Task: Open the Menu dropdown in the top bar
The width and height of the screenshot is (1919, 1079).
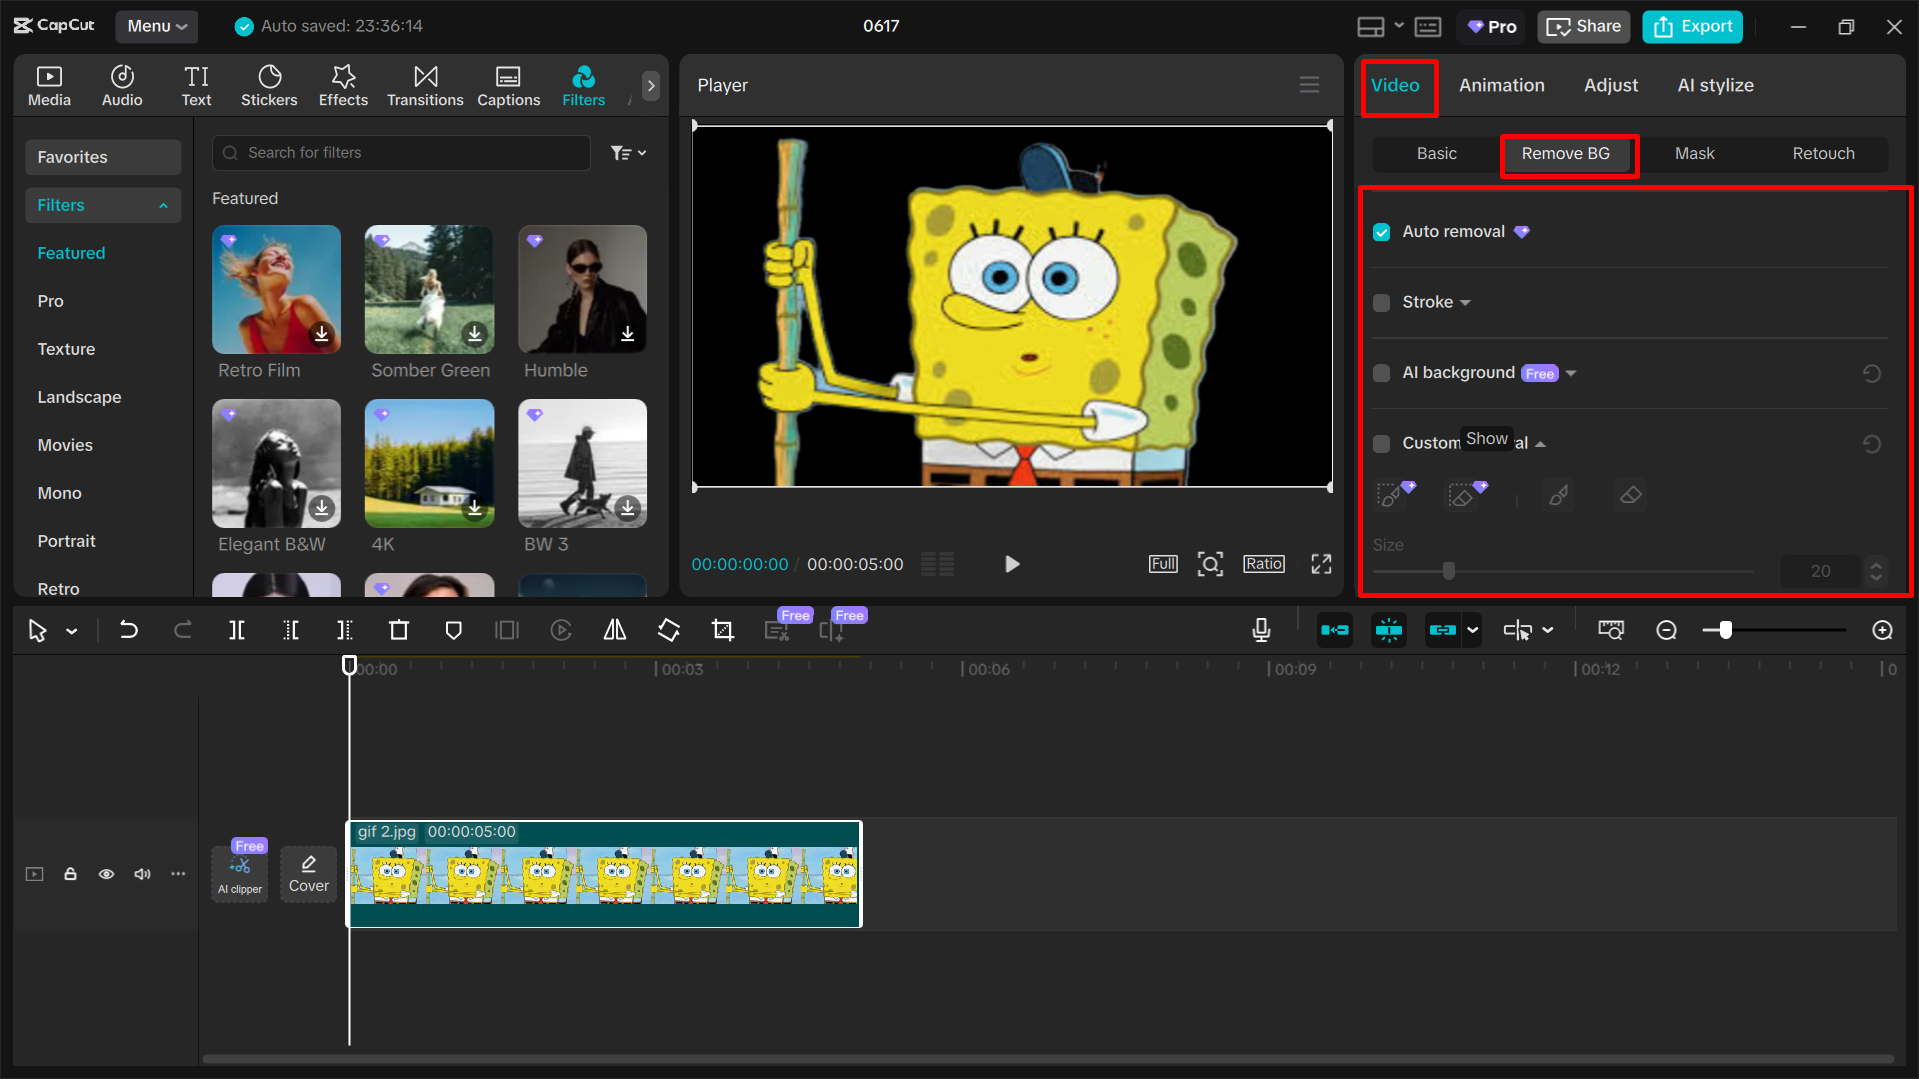Action: (x=156, y=26)
